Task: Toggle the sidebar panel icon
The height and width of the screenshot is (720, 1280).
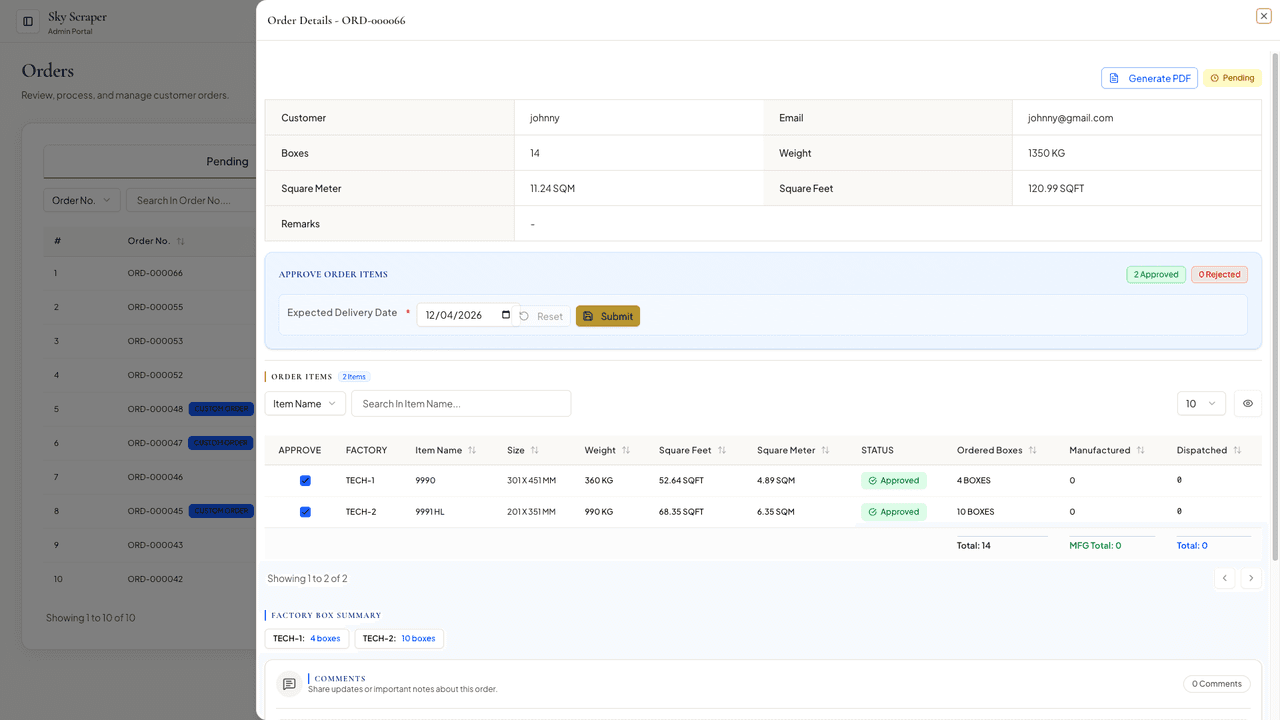Action: click(28, 21)
